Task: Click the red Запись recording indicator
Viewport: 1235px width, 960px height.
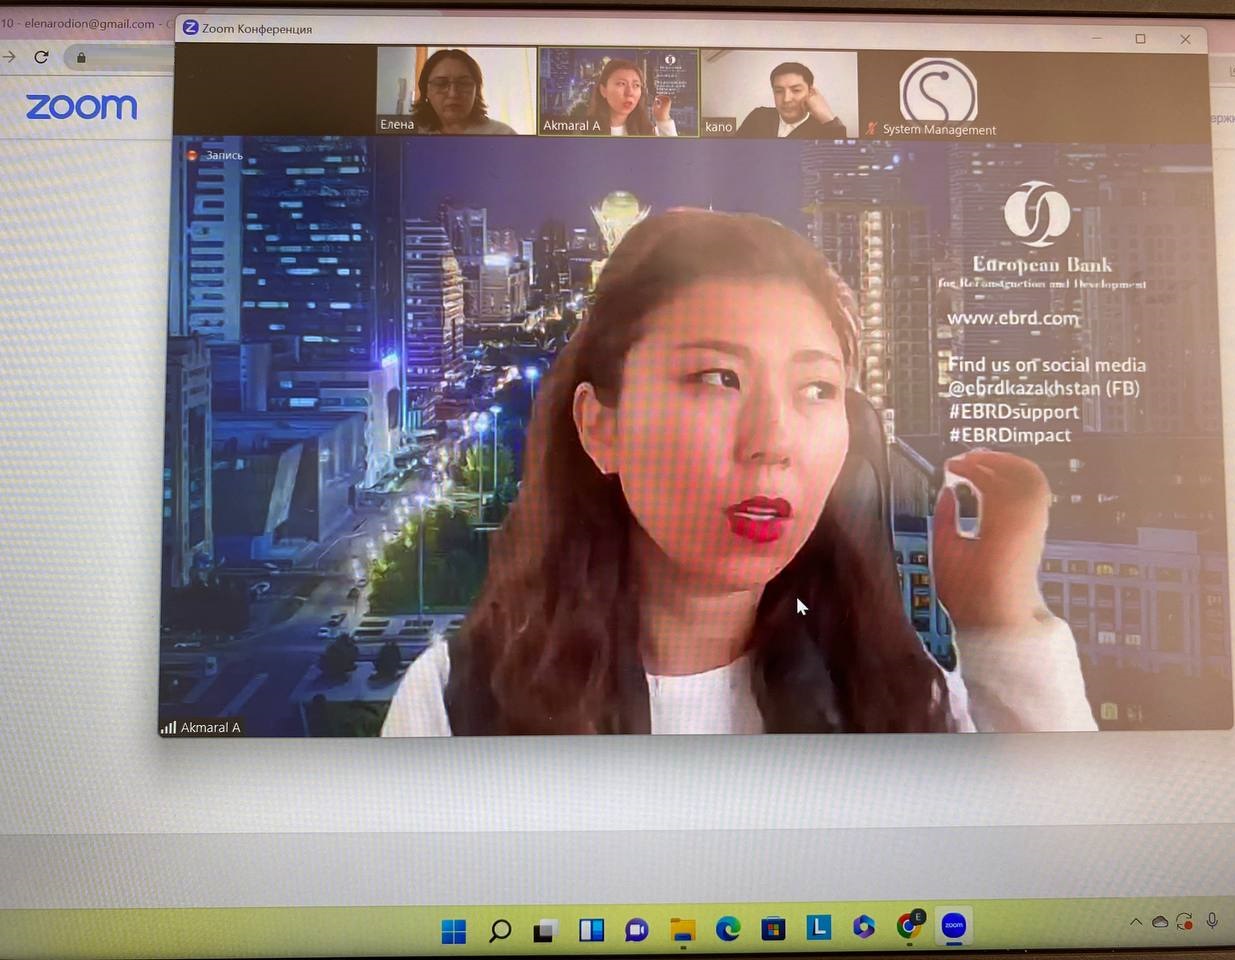Action: 193,155
